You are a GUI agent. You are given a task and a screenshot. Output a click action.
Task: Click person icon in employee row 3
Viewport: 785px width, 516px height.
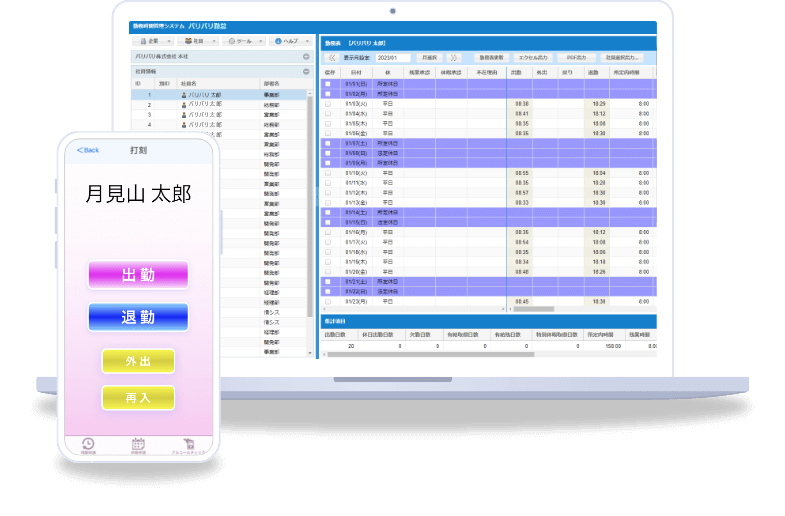184,115
